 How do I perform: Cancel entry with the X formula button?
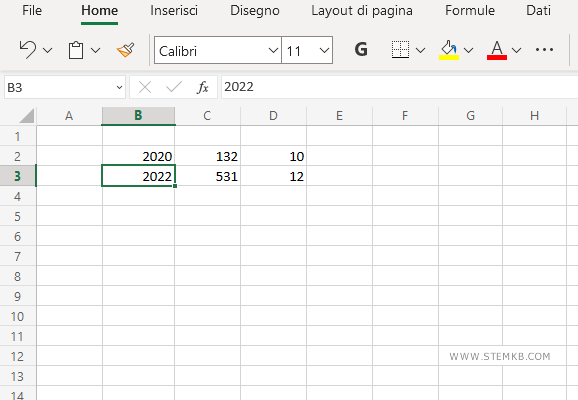click(x=145, y=87)
